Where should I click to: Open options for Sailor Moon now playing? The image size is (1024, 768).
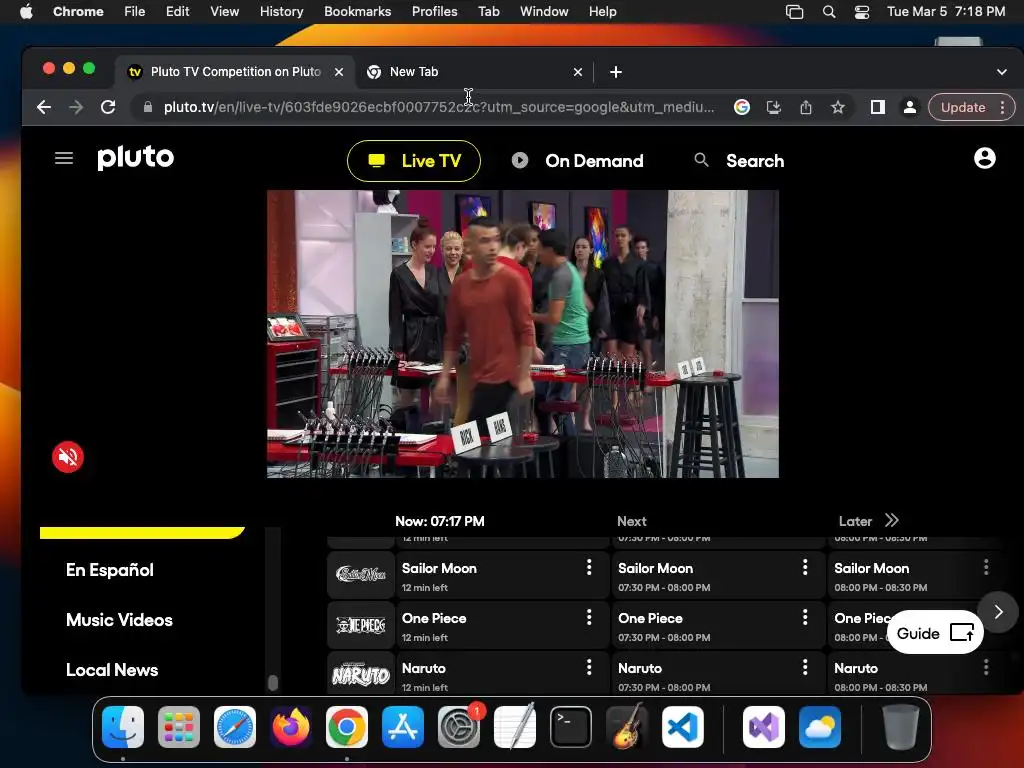point(589,567)
